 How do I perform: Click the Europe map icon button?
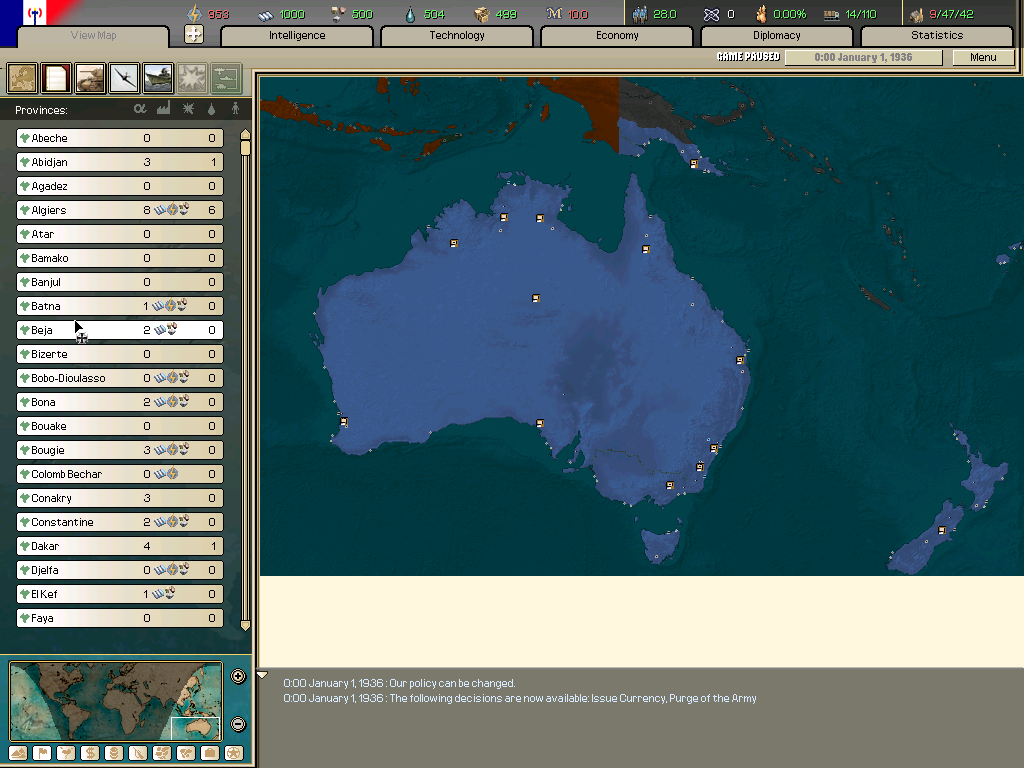coord(22,77)
